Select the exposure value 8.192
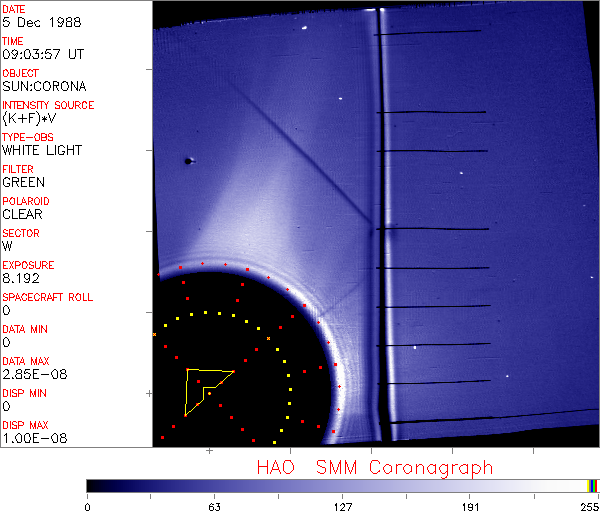This screenshot has width=600, height=512. (x=21, y=278)
